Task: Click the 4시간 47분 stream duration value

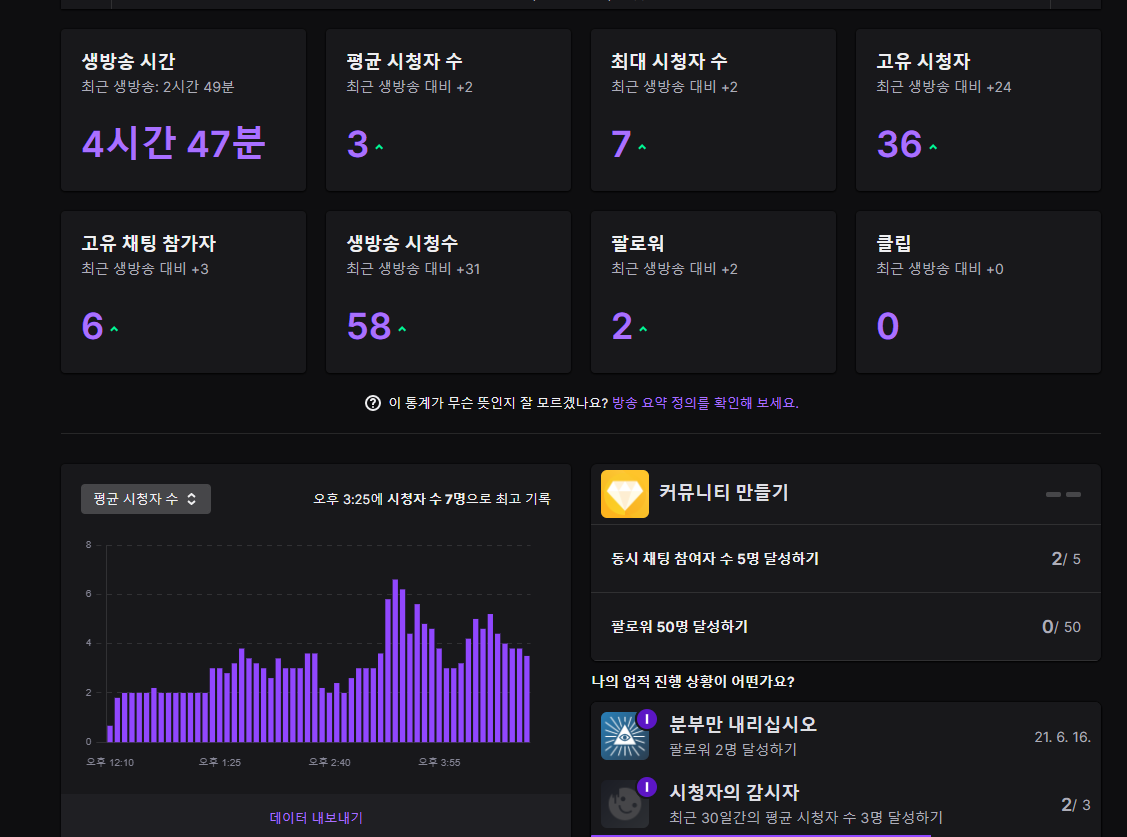Action: point(173,143)
